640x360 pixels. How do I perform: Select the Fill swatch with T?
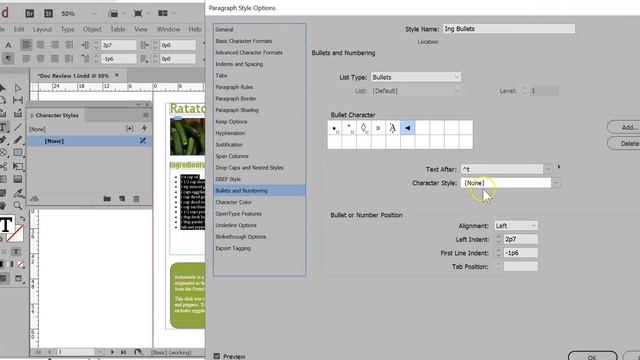(6, 224)
